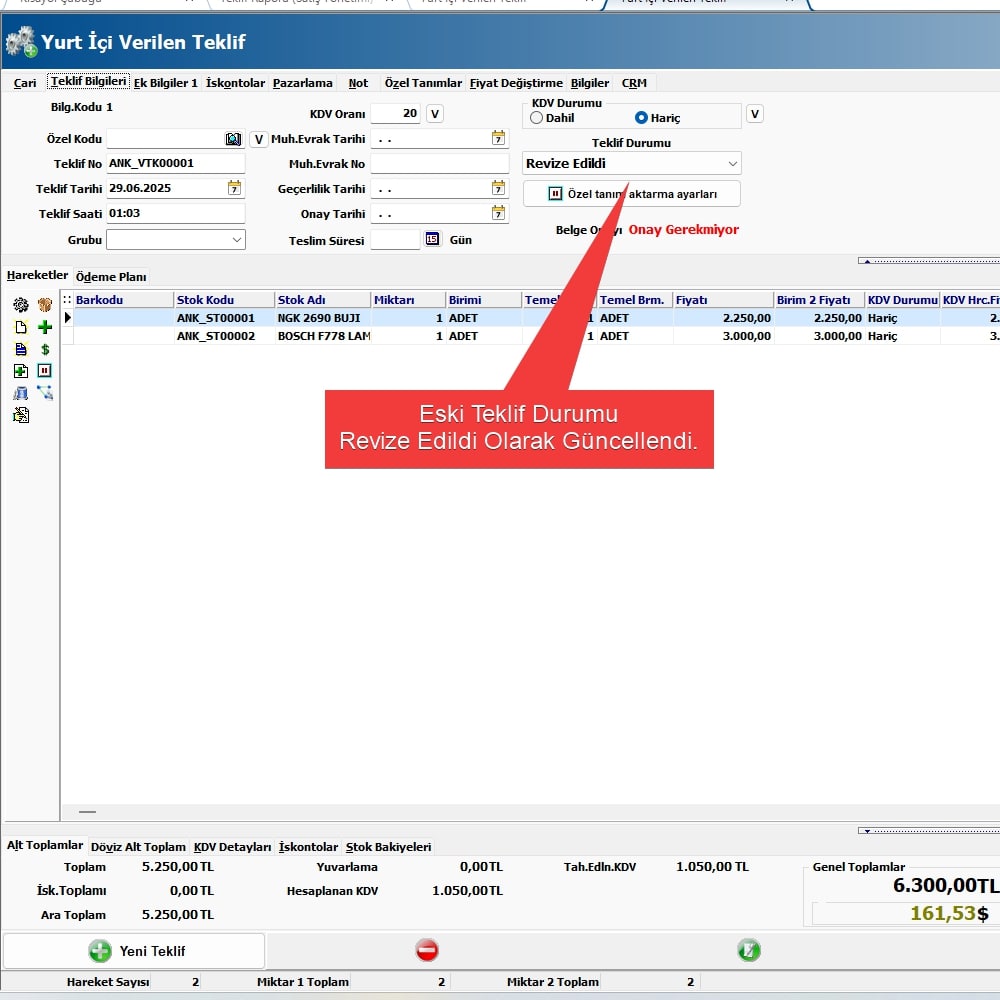This screenshot has width=1000, height=1000.
Task: Open the calendar for Geçerlilik Tarihi
Action: click(498, 188)
